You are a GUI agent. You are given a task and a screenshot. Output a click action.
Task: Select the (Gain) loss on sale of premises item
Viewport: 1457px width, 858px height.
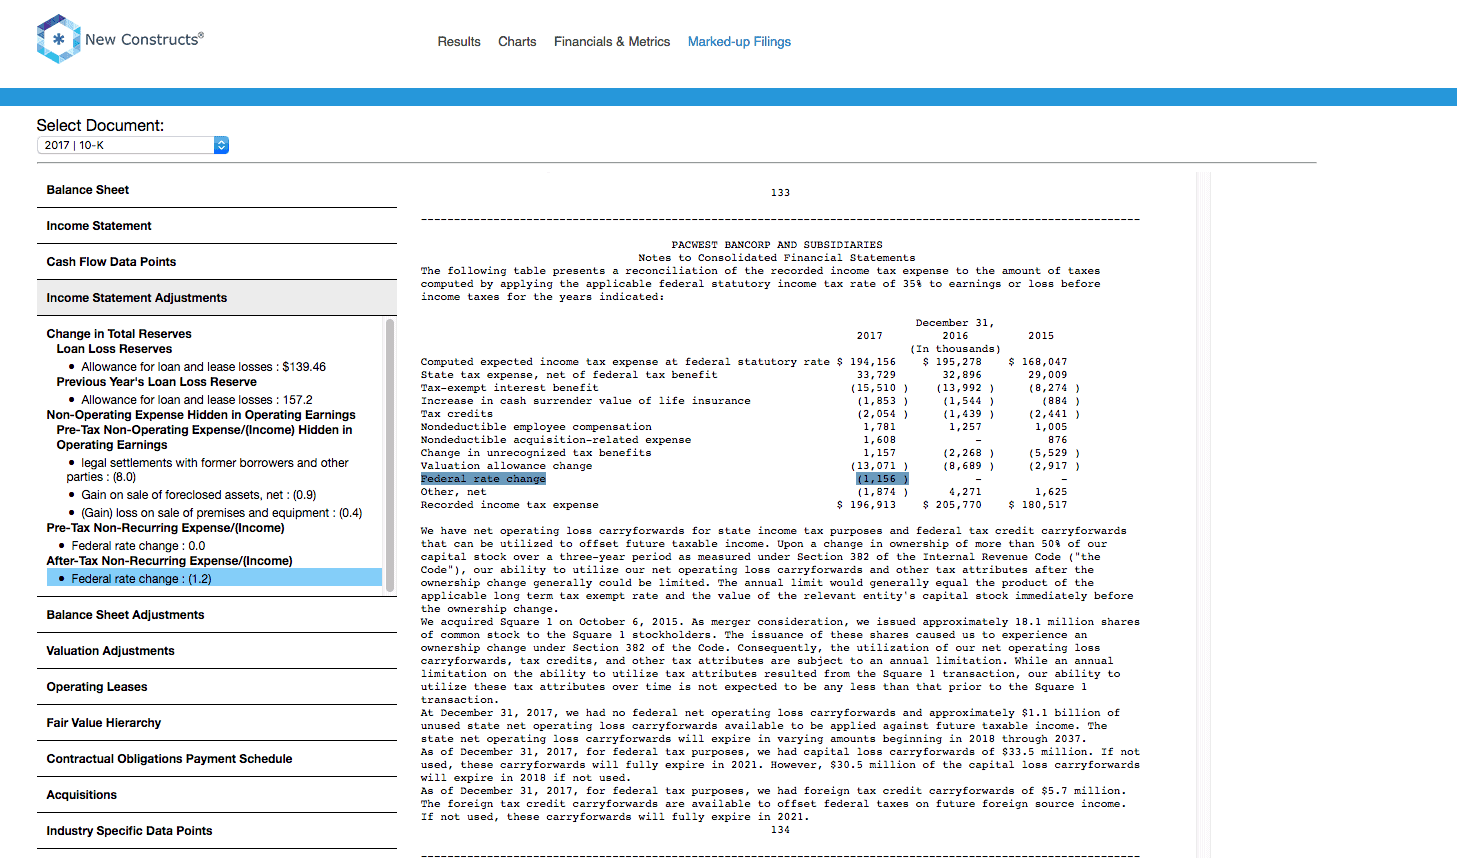221,513
